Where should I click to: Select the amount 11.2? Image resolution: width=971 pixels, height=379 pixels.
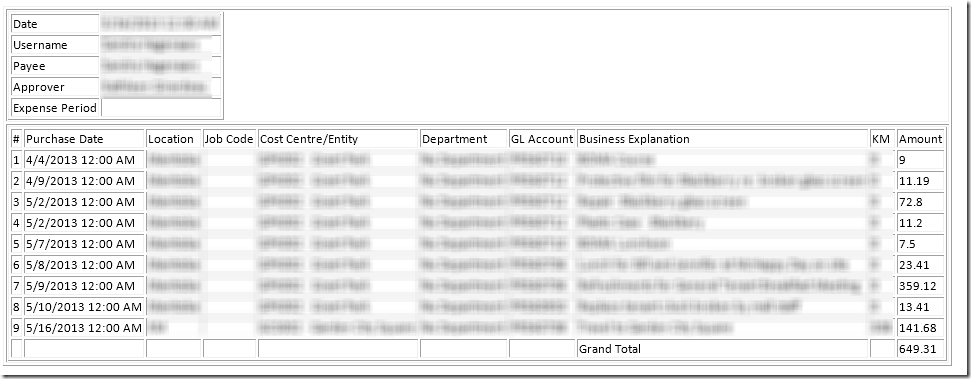click(x=920, y=223)
